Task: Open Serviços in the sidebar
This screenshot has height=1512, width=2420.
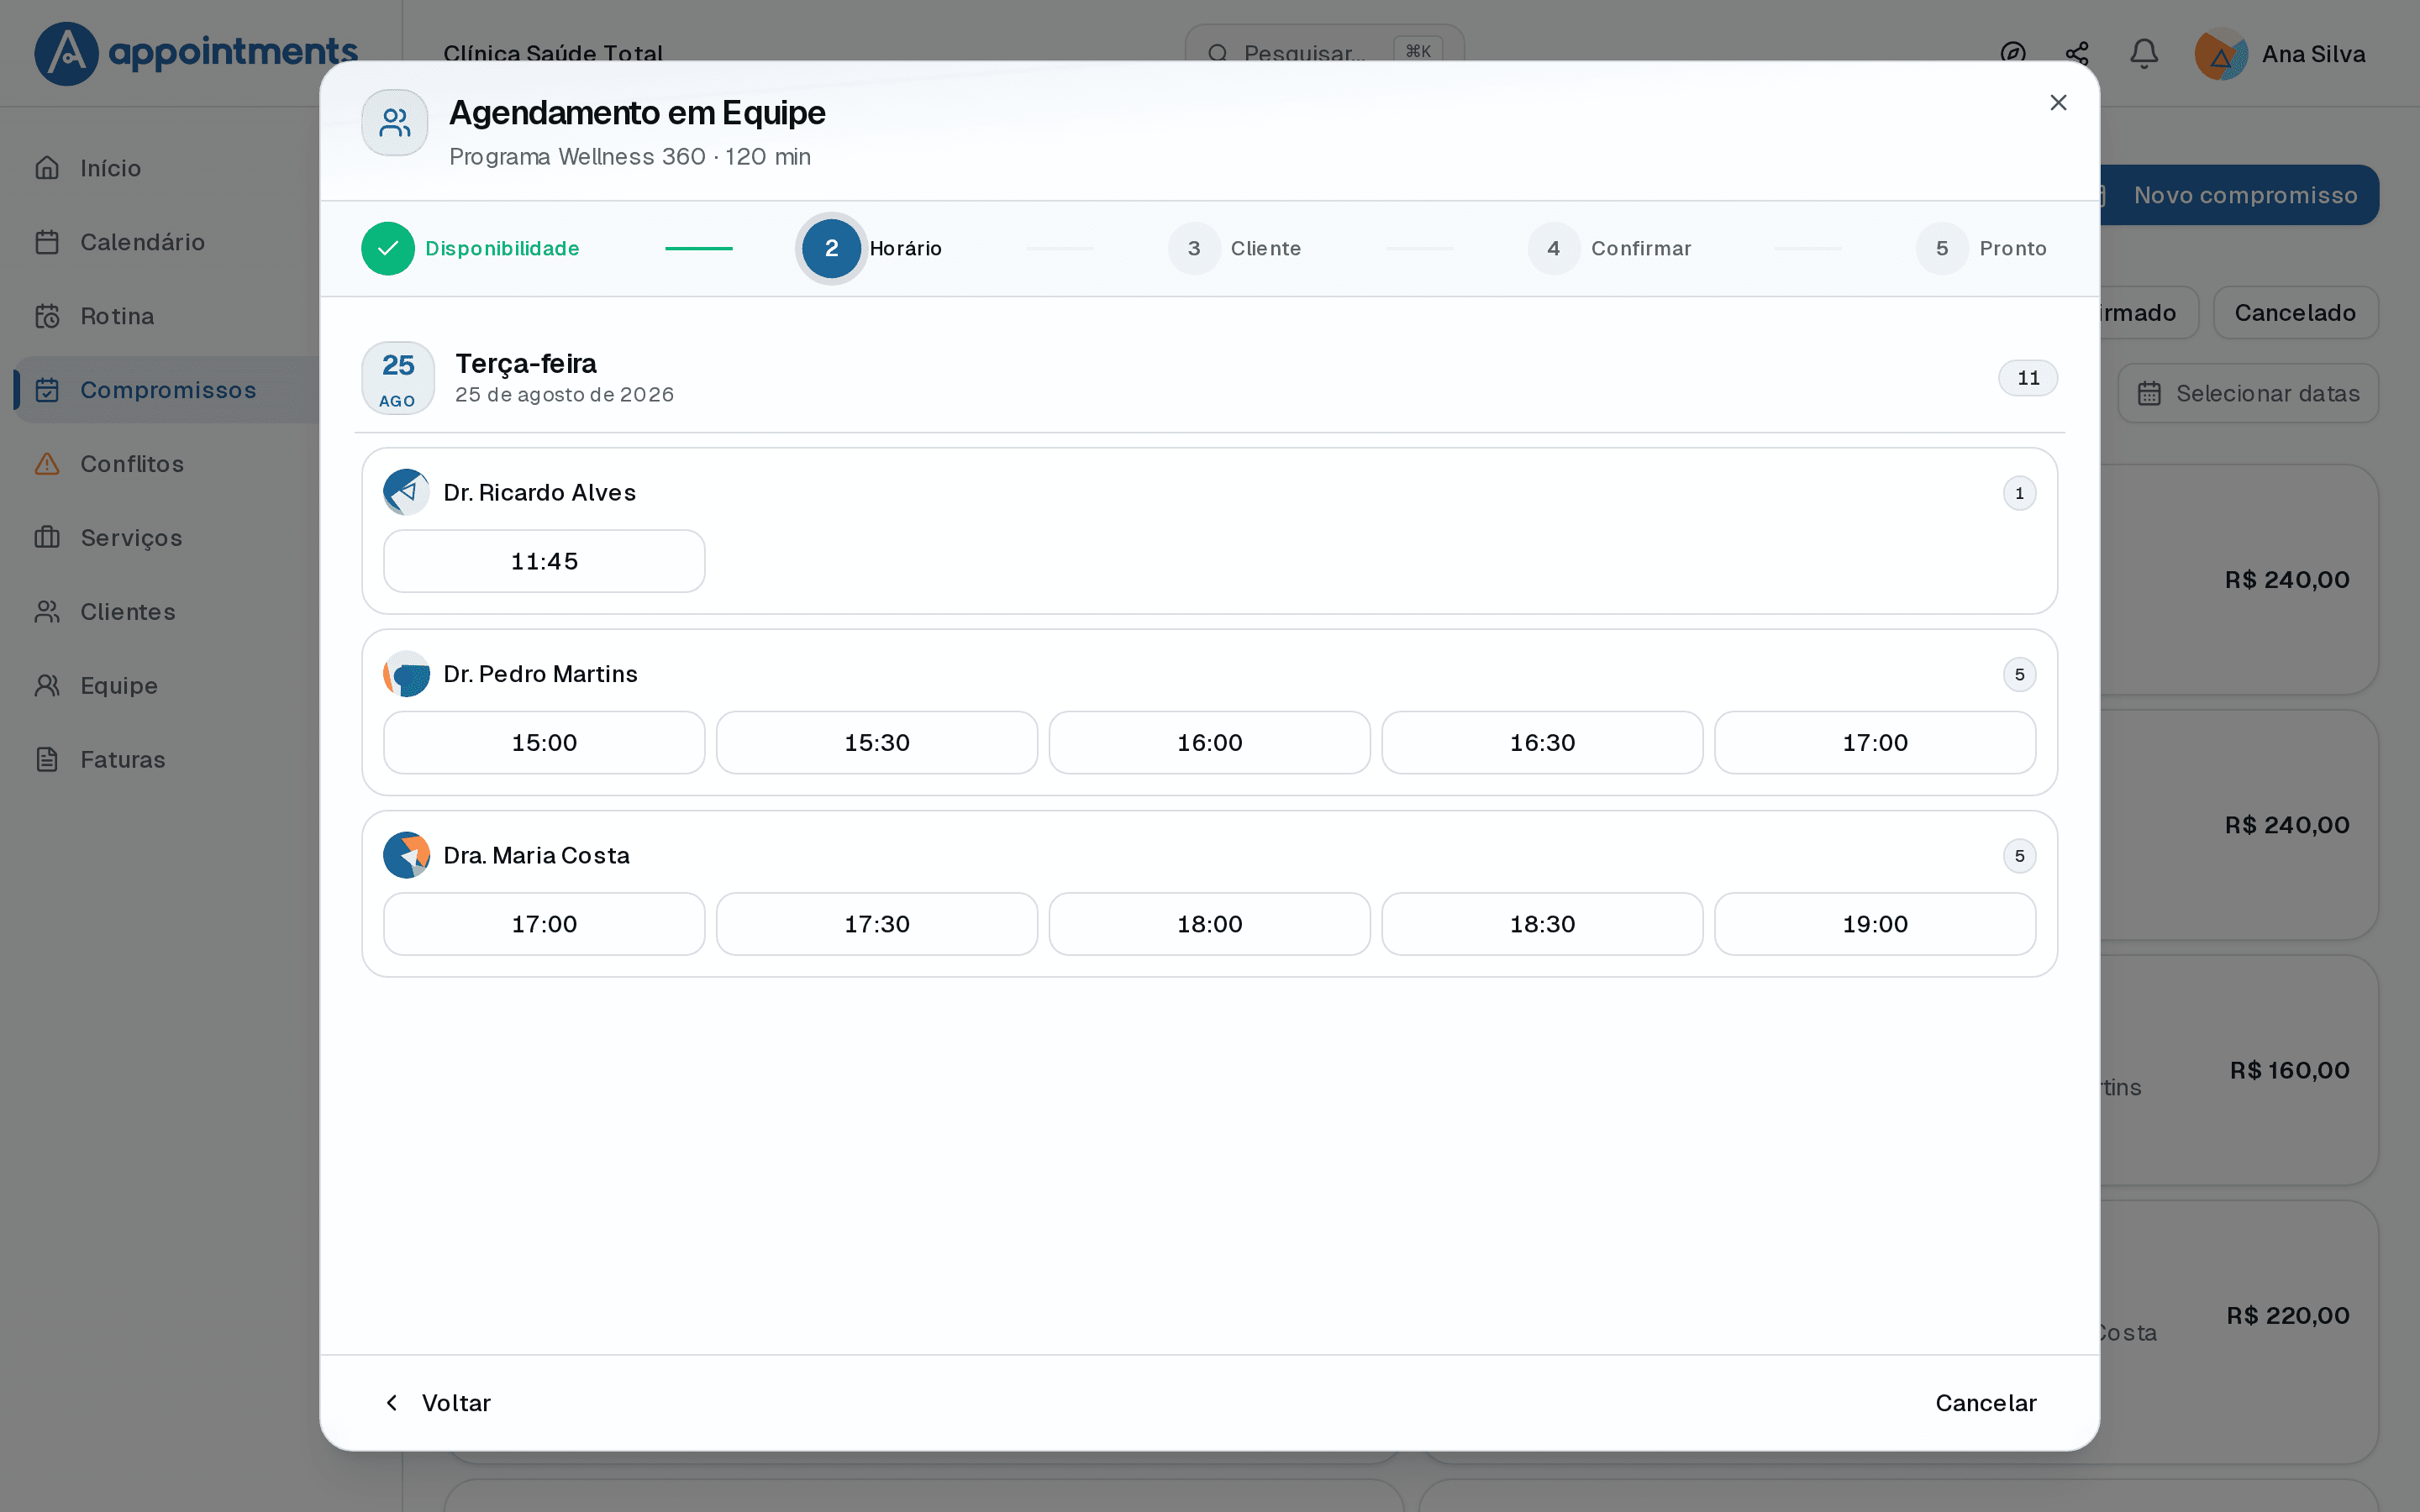Action: coord(168,538)
